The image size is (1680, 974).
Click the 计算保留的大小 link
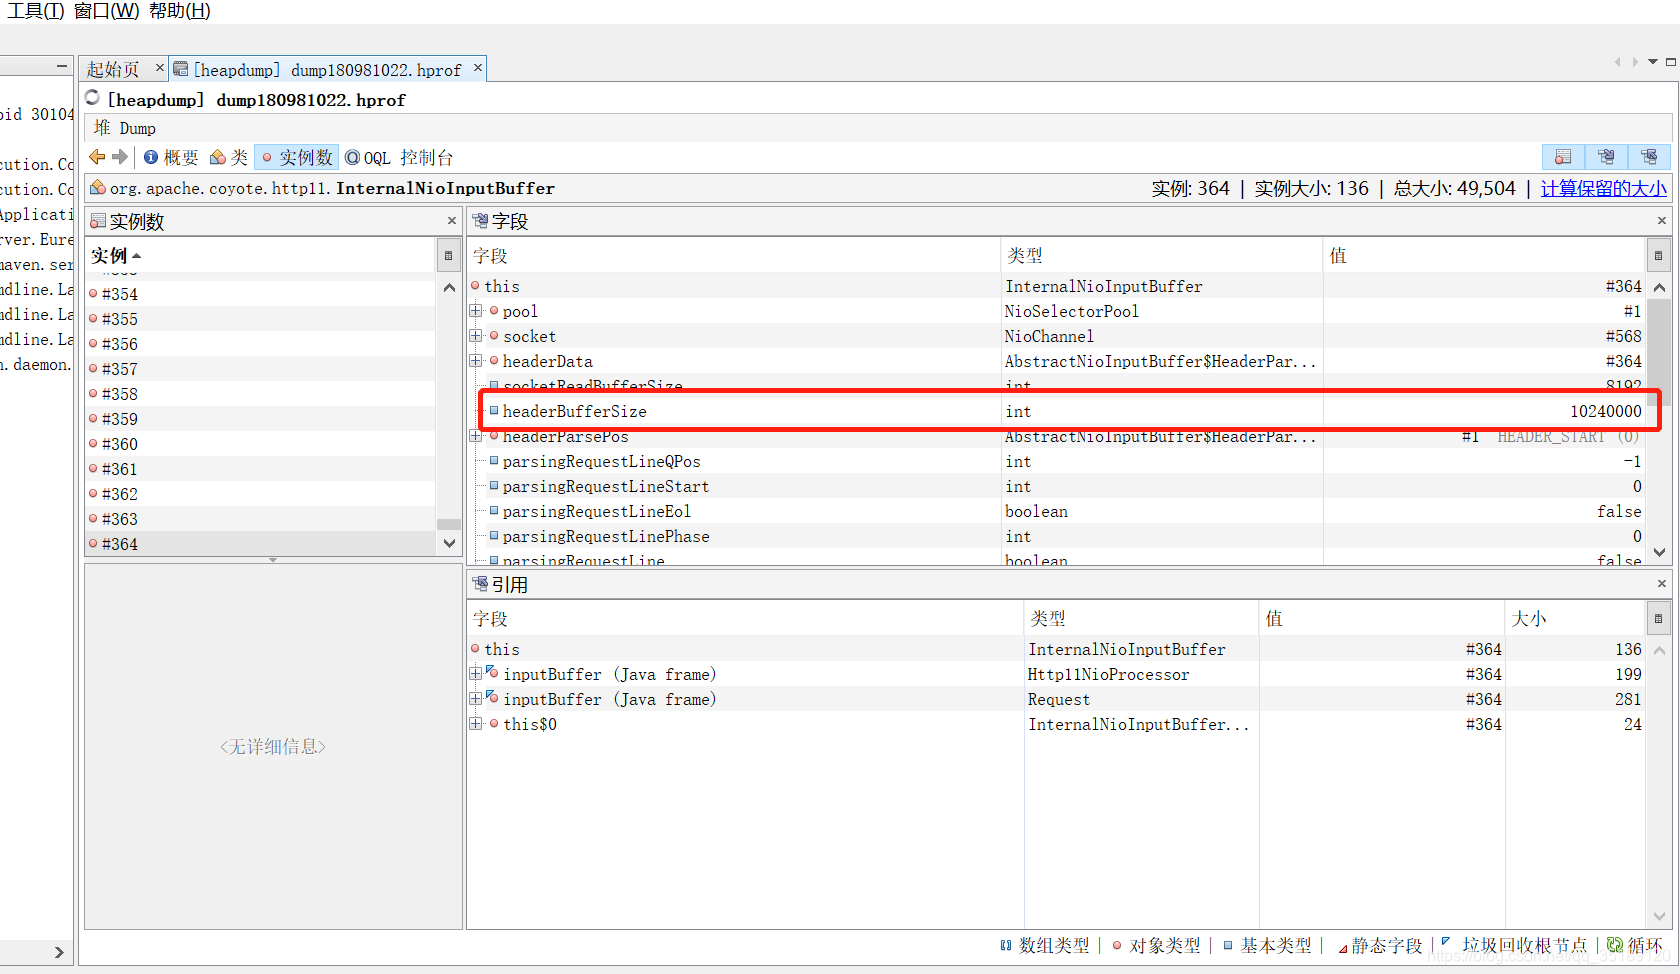[x=1603, y=188]
